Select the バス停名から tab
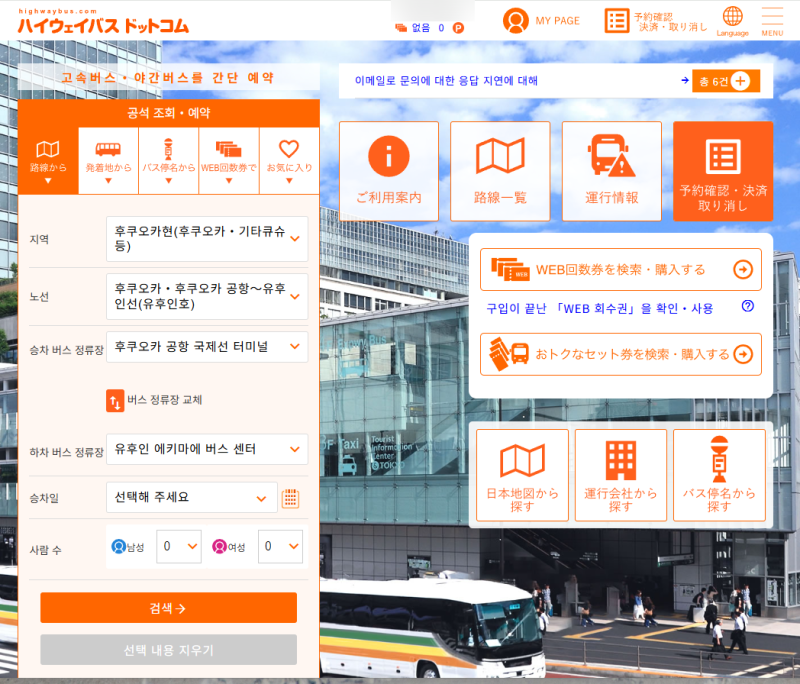 pyautogui.click(x=168, y=161)
